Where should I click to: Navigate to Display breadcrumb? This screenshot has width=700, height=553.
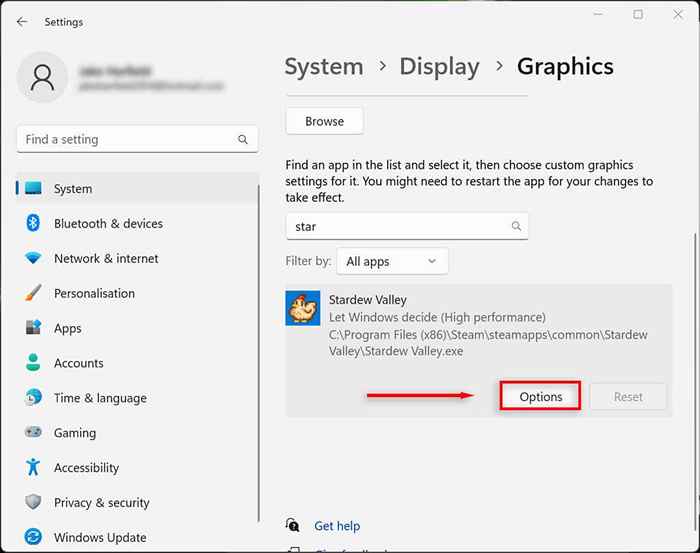pos(439,67)
